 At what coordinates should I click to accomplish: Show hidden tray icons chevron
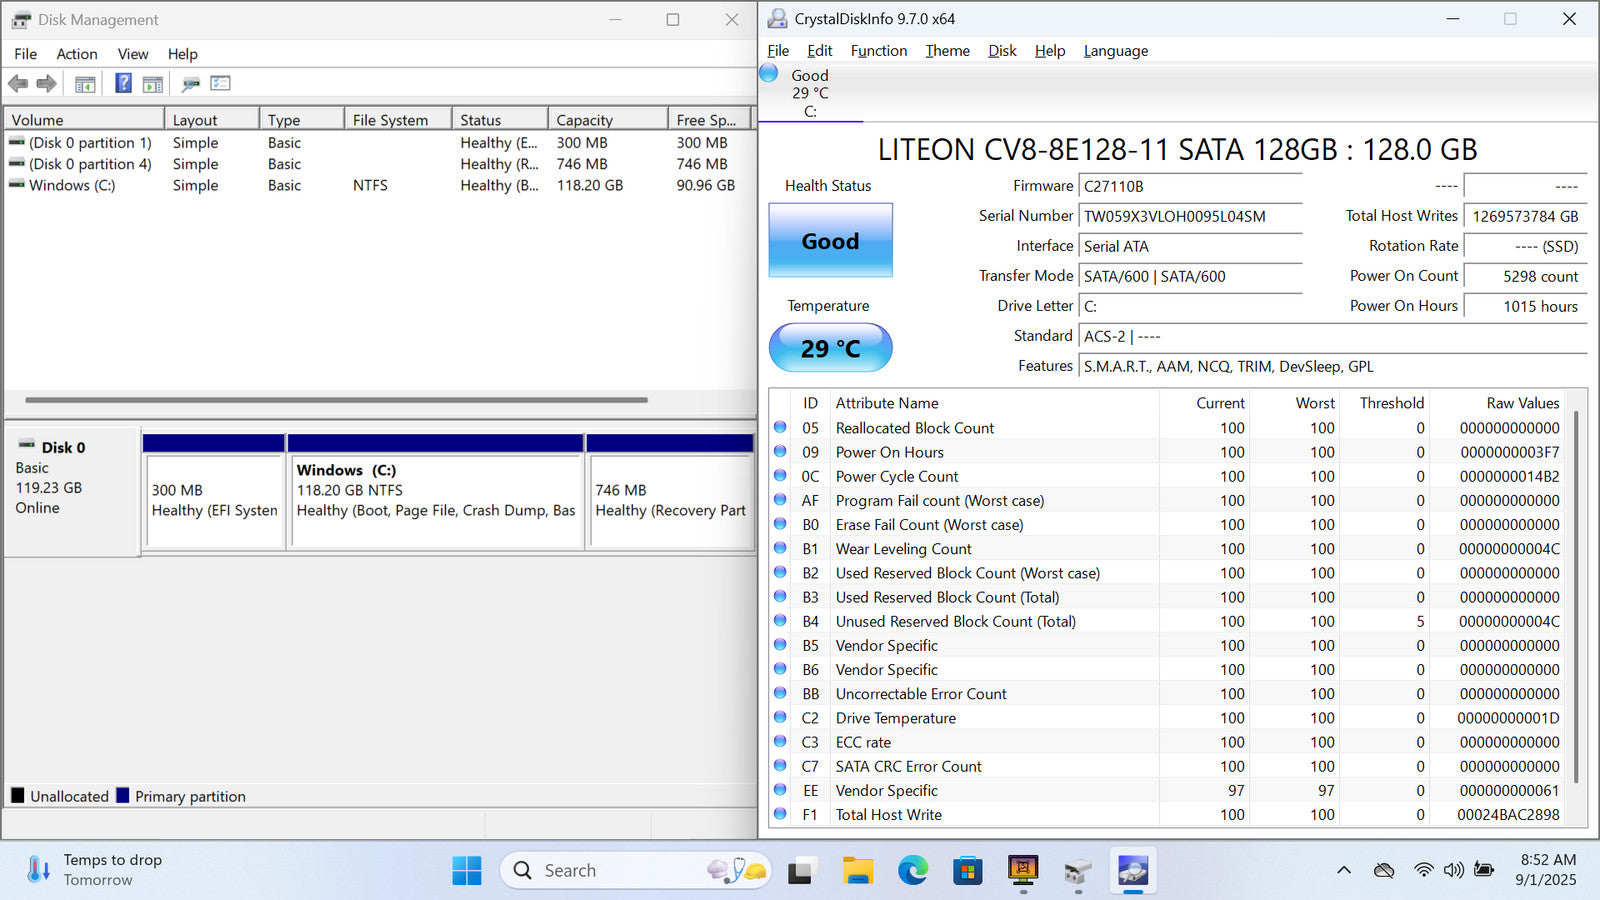(x=1343, y=870)
